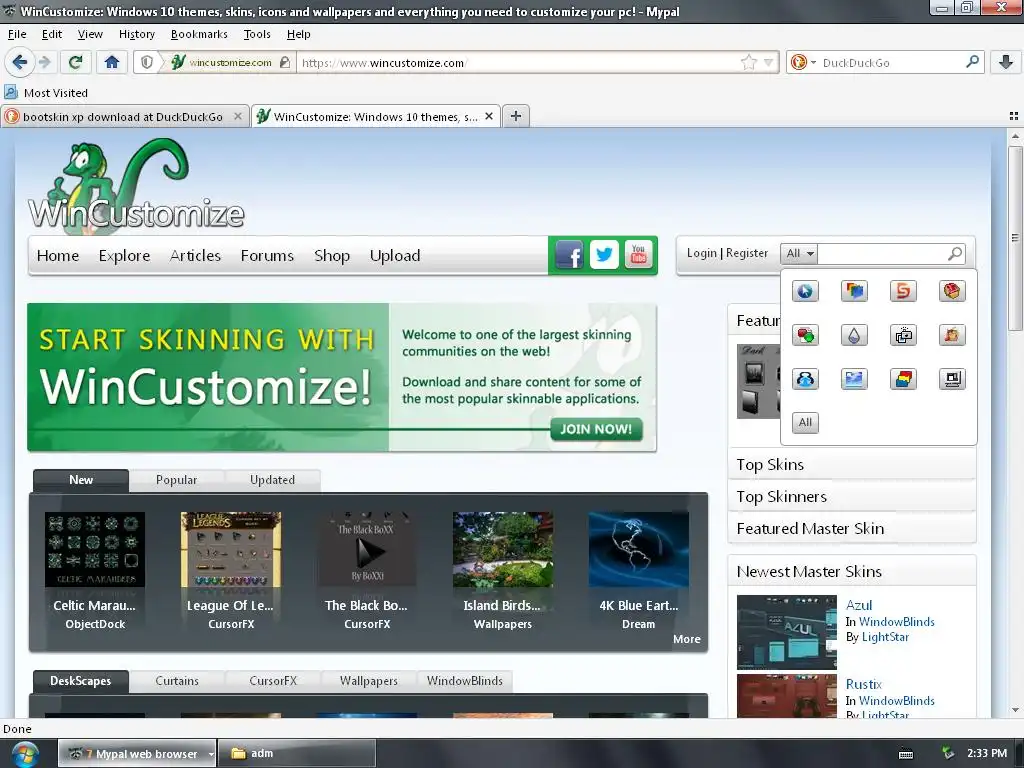Select the overlapping colored windows category icon
The width and height of the screenshot is (1024, 768).
(x=854, y=291)
